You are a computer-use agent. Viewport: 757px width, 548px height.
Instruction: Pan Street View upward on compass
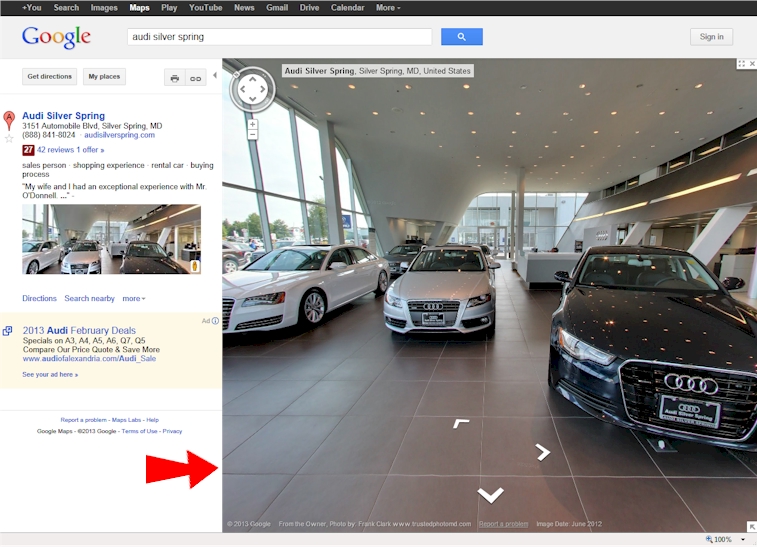pos(252,79)
